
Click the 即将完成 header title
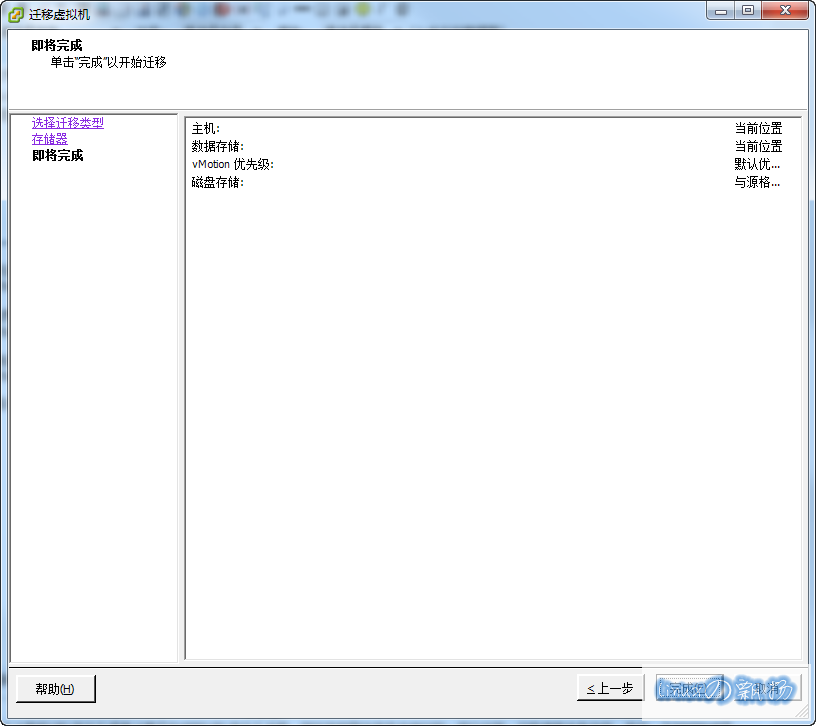[x=57, y=46]
